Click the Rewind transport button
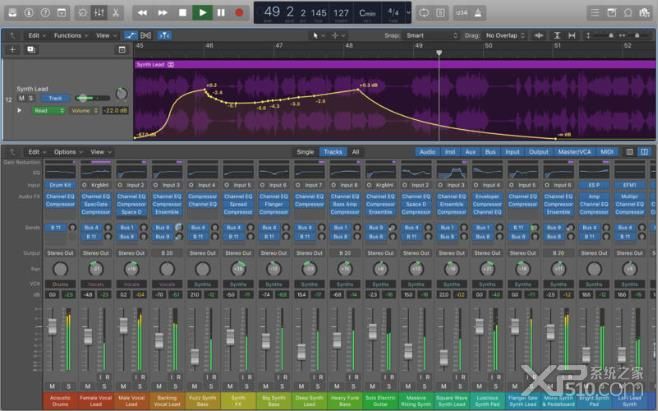Screen dimensions: 658x411 pos(142,13)
